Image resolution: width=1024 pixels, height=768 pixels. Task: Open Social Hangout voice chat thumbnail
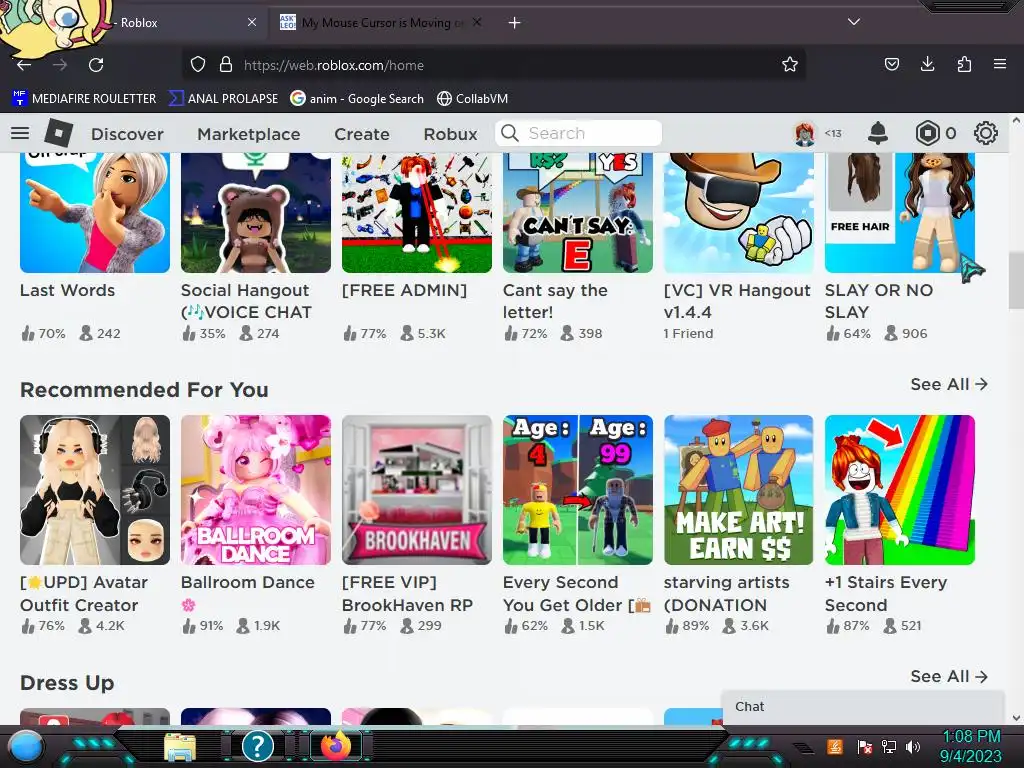[256, 213]
